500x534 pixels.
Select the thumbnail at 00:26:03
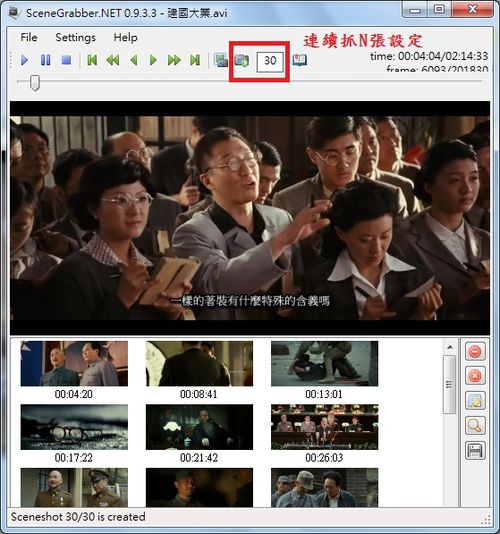pos(325,427)
